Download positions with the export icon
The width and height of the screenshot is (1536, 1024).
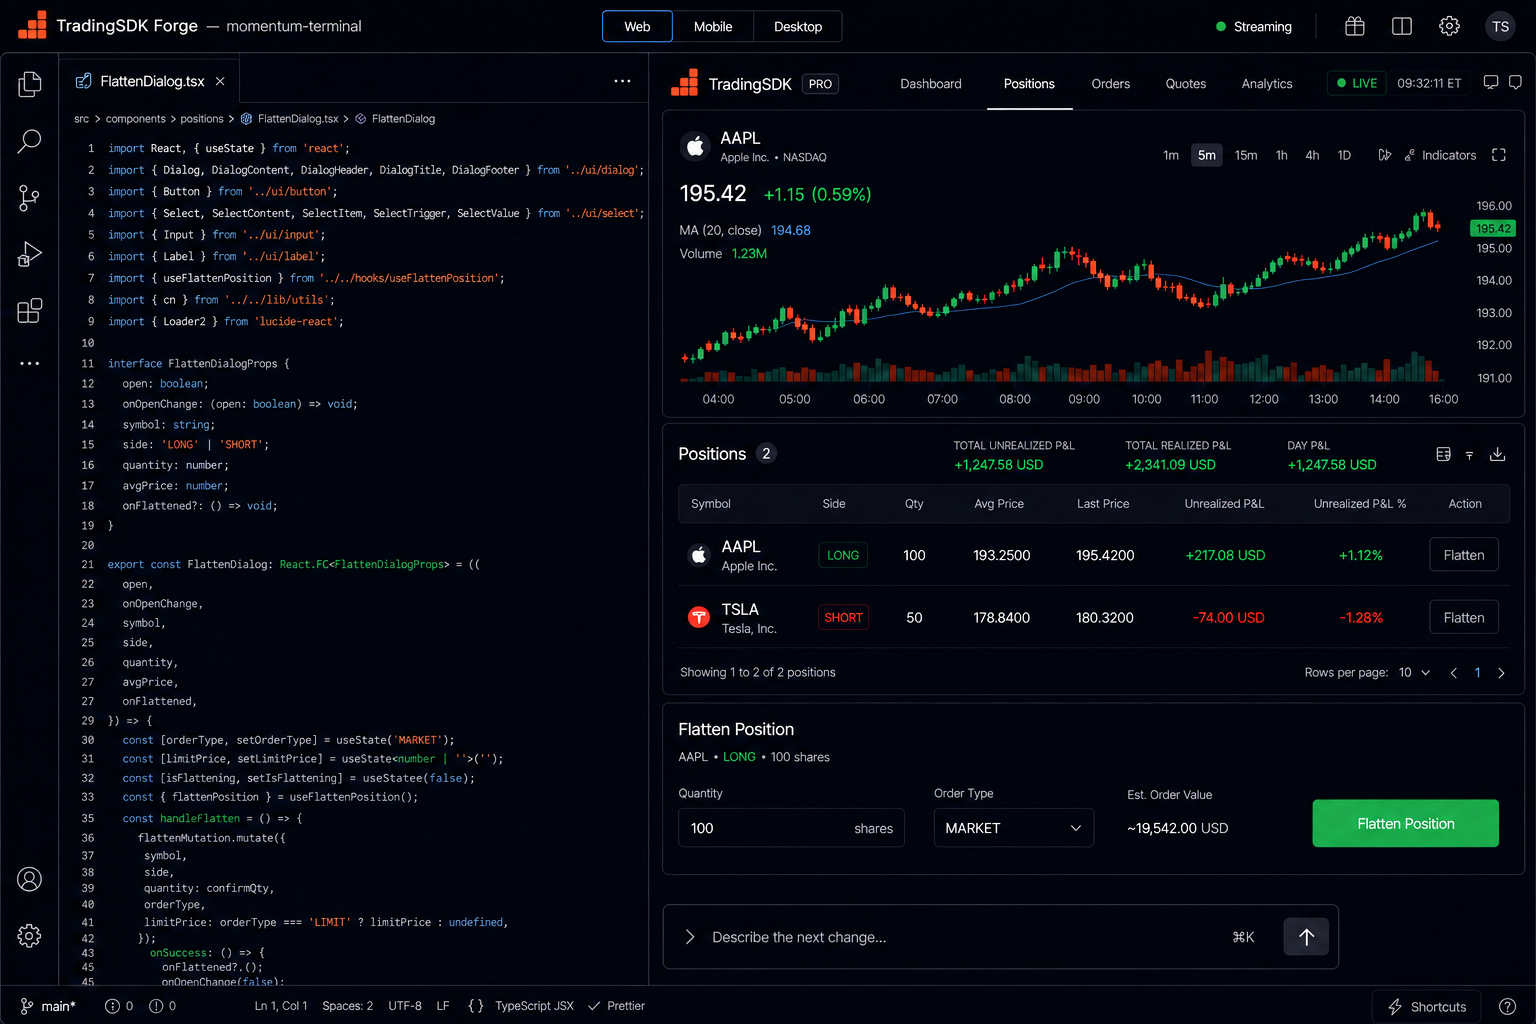coord(1497,454)
